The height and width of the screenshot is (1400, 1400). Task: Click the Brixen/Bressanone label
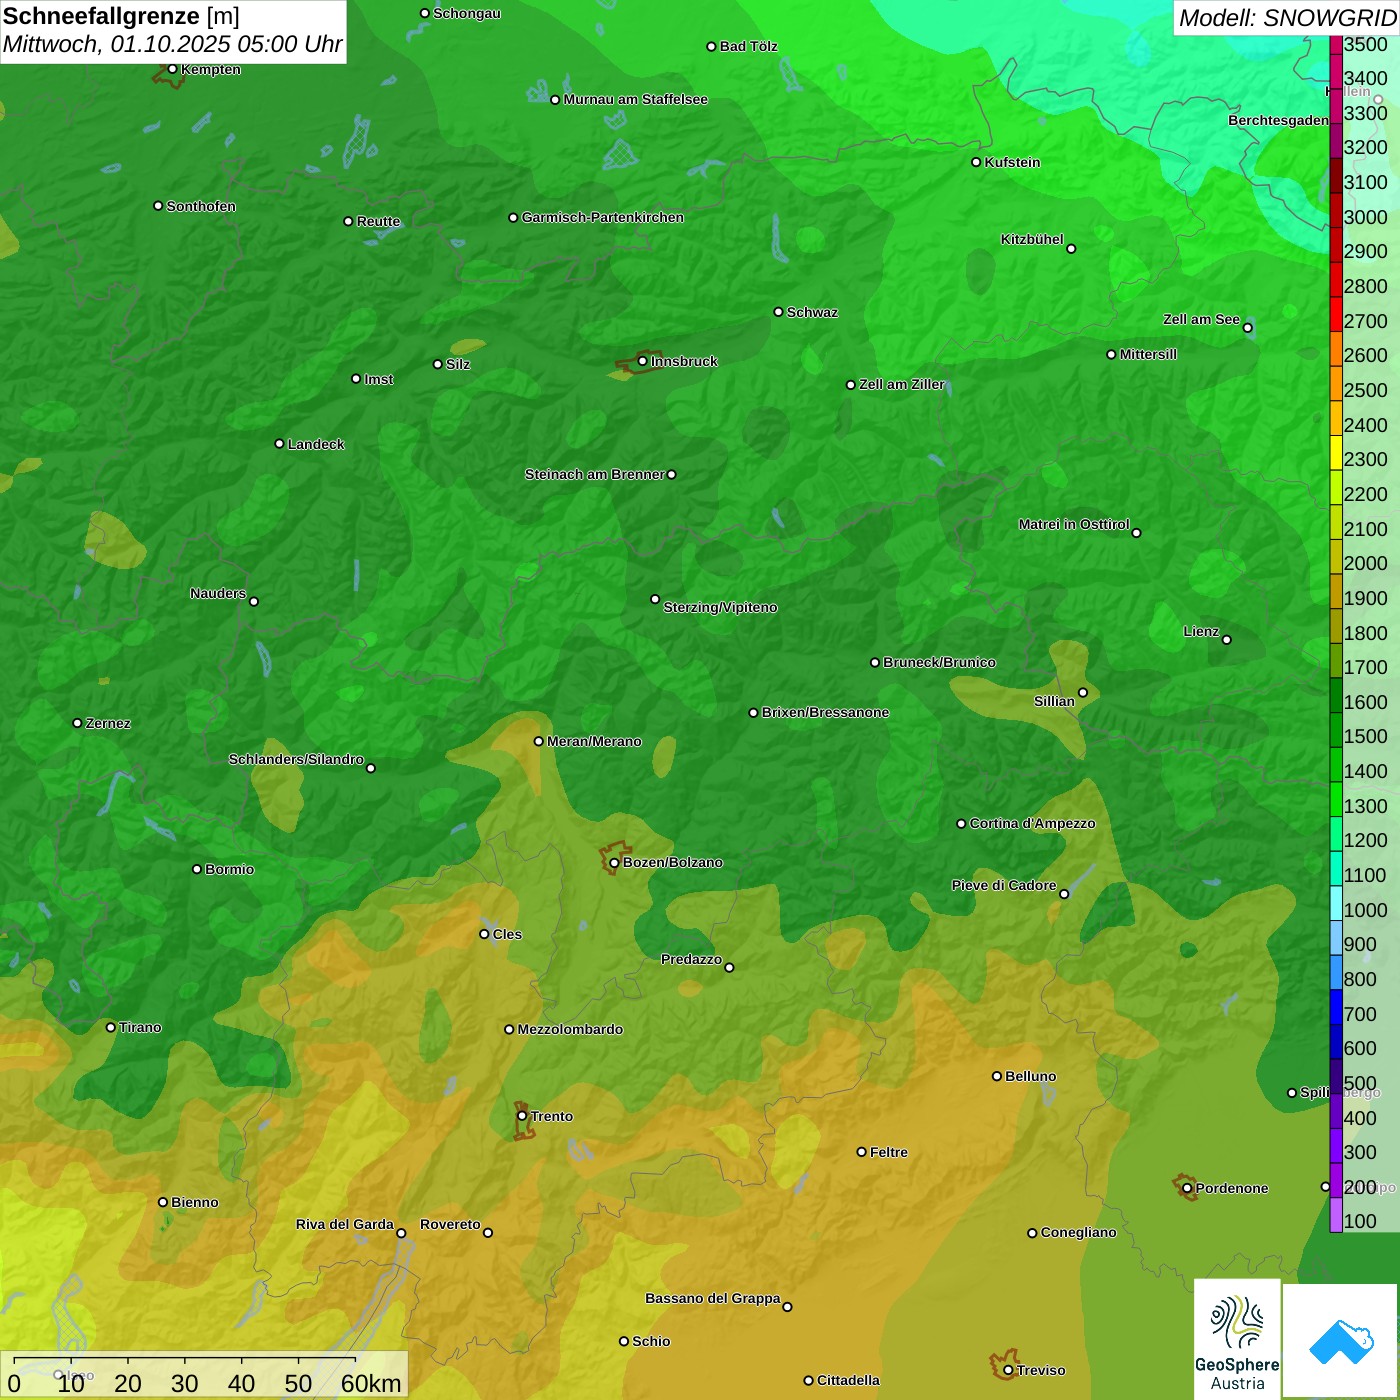pyautogui.click(x=825, y=712)
